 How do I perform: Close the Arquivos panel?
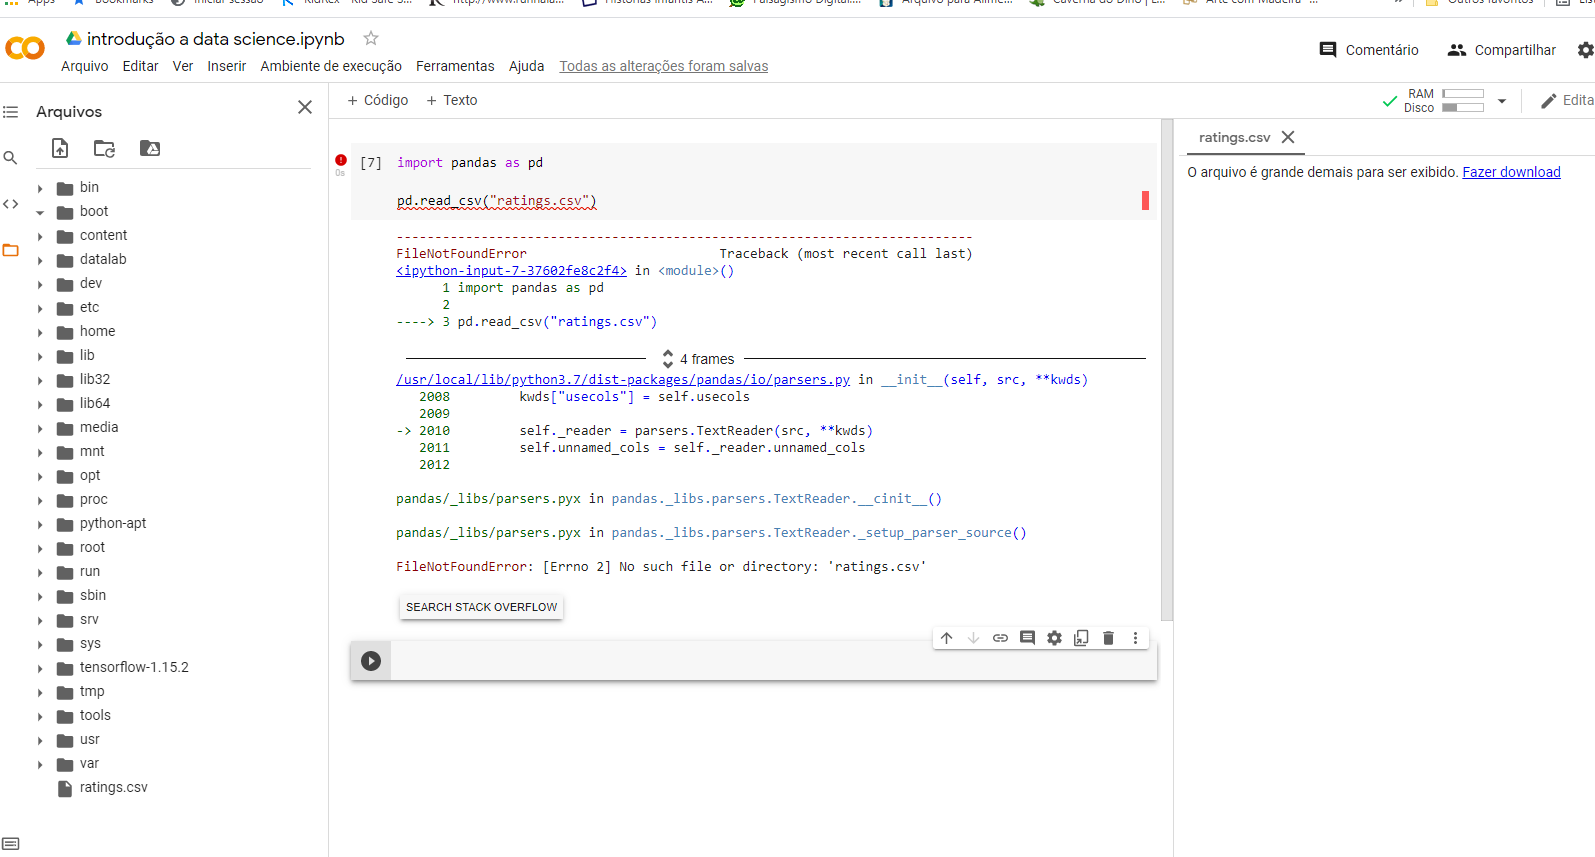click(305, 107)
